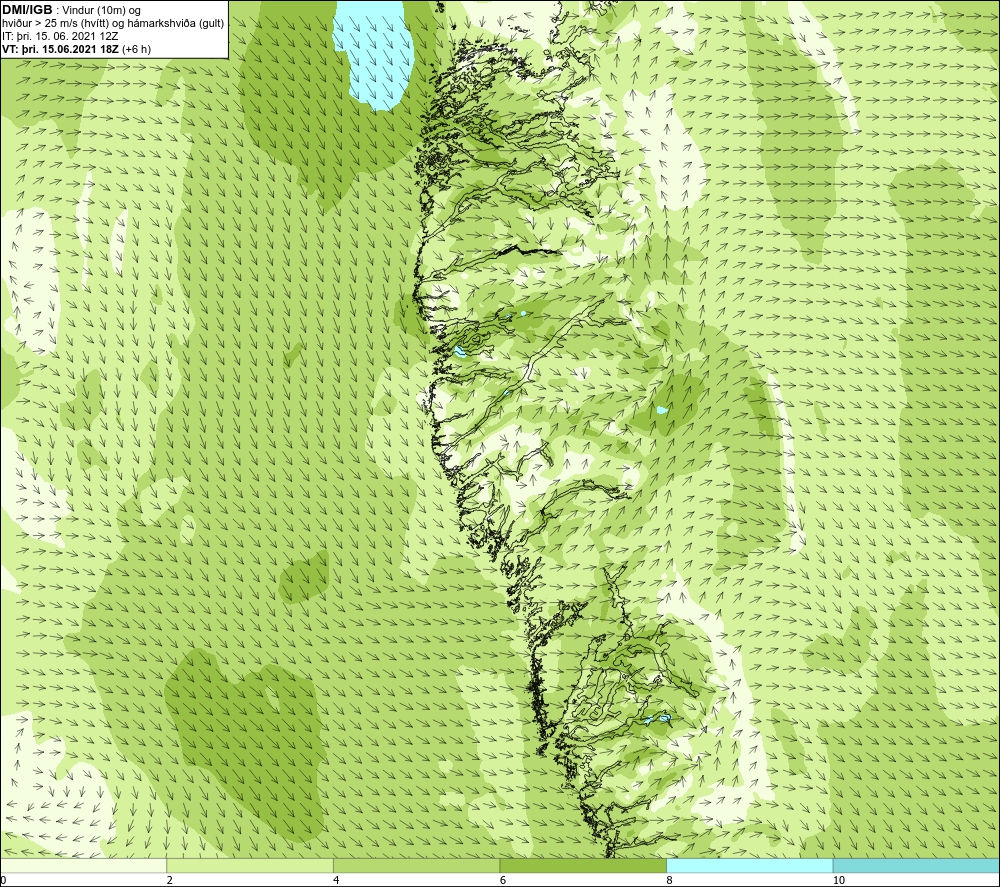Click the 'IT: þri. 15. 06. 2021 12Z' line

(x=60, y=36)
